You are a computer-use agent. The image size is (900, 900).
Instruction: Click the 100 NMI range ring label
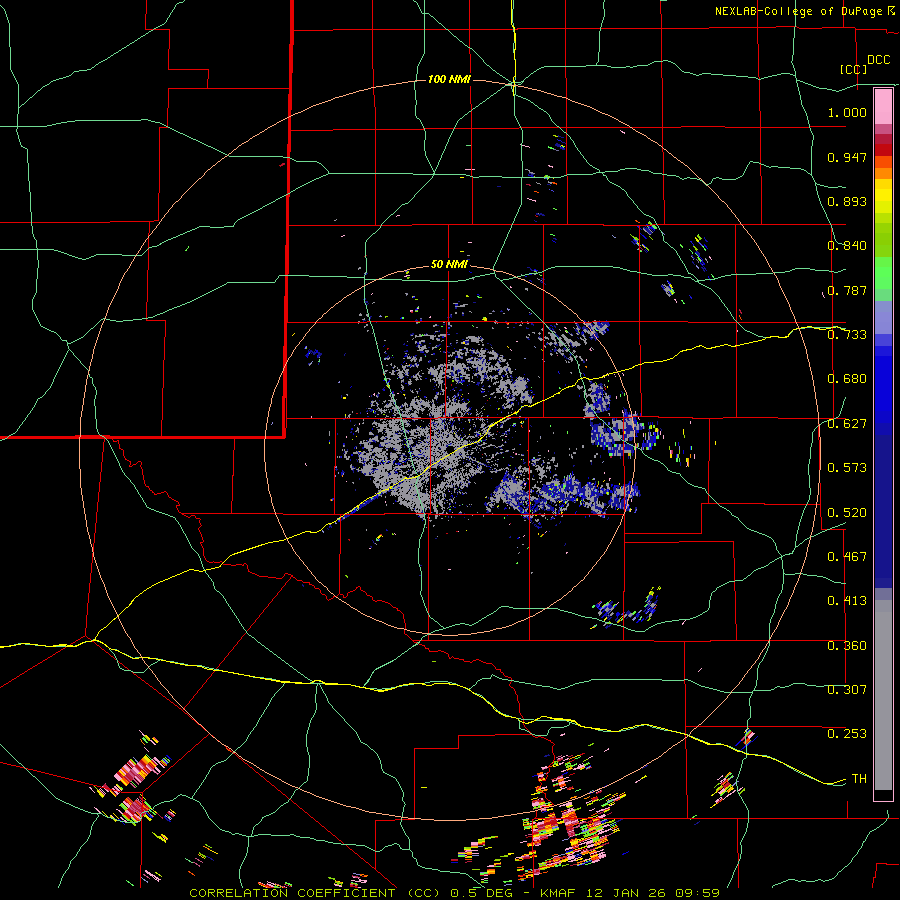click(449, 79)
